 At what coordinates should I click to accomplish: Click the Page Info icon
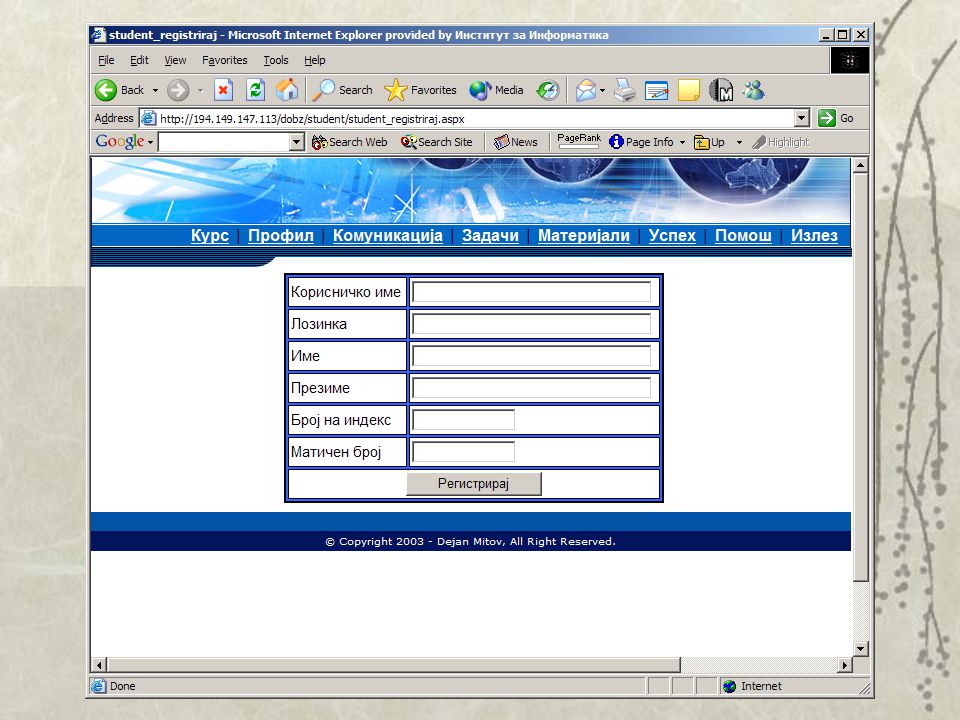pyautogui.click(x=616, y=142)
